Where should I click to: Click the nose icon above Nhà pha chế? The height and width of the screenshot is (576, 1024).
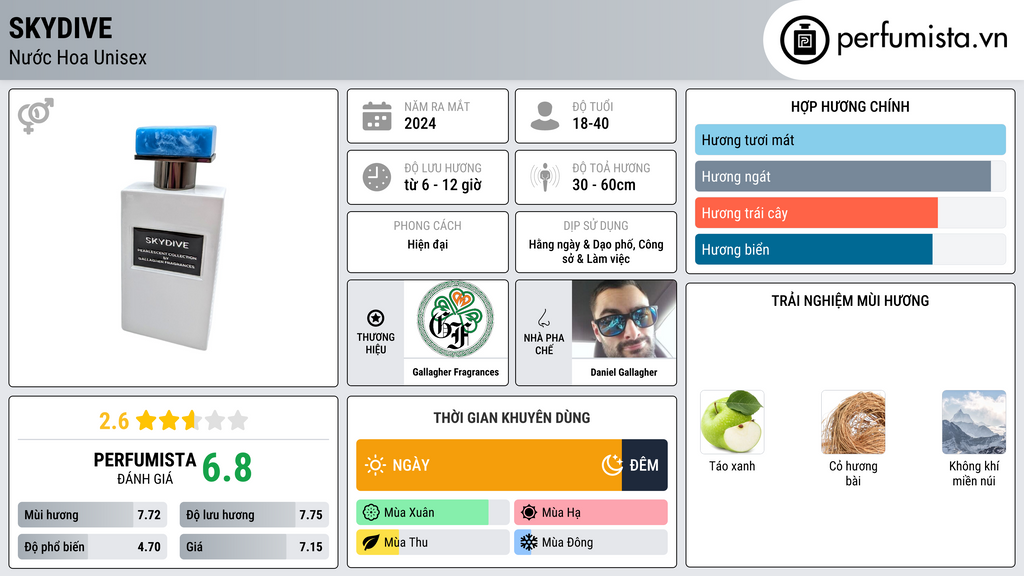543,318
